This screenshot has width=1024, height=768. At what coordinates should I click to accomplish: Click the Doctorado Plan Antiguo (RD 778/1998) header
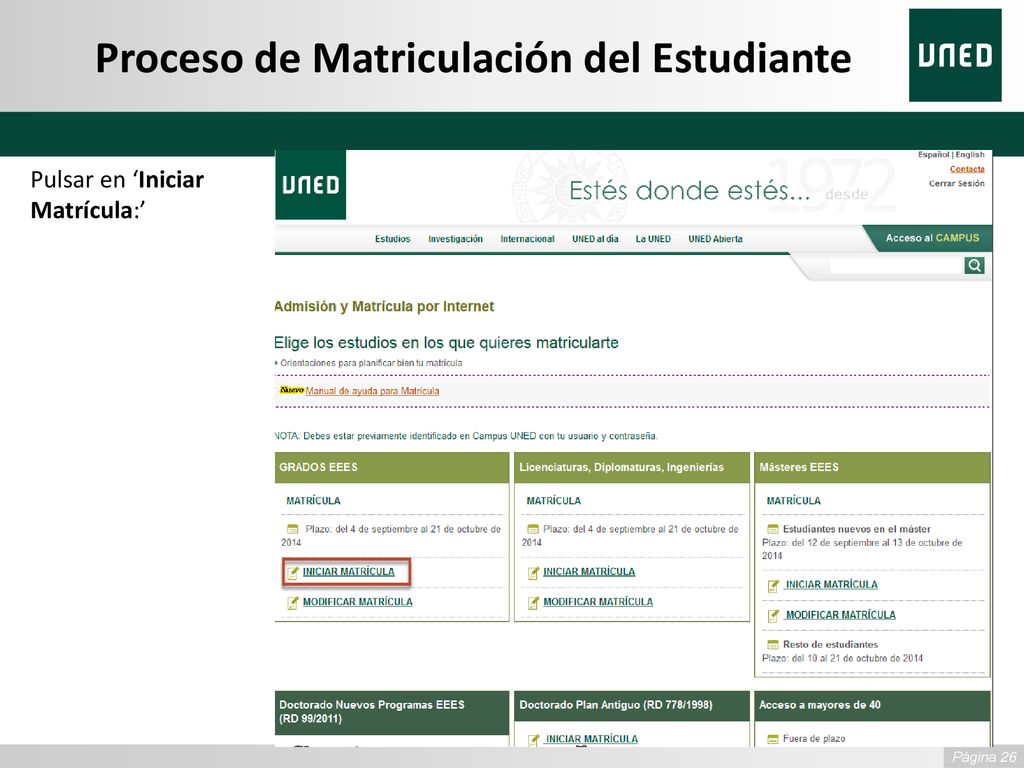632,706
